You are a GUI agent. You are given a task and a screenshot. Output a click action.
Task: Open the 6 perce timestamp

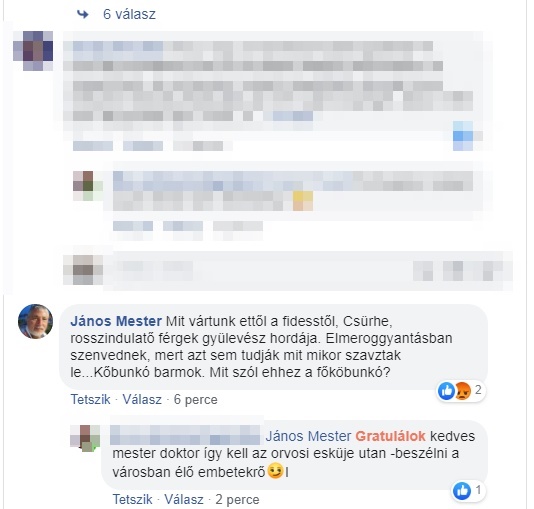195,399
